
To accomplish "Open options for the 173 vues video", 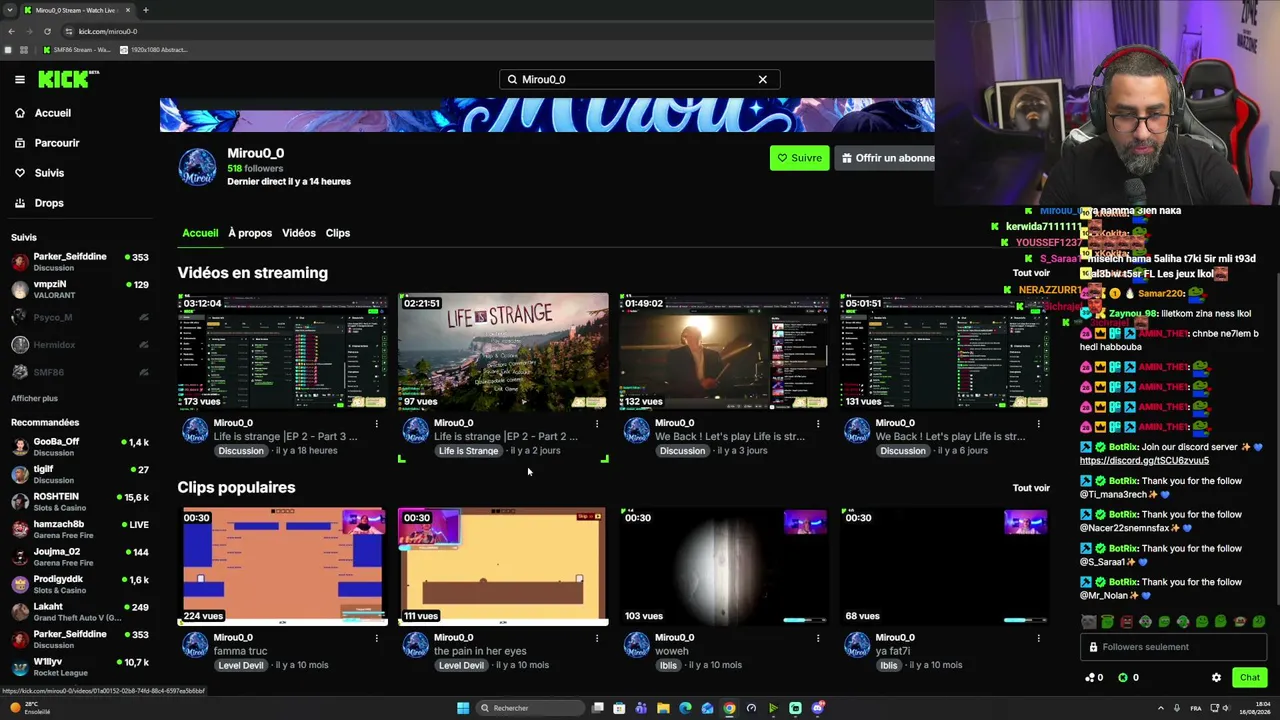I will pos(376,424).
